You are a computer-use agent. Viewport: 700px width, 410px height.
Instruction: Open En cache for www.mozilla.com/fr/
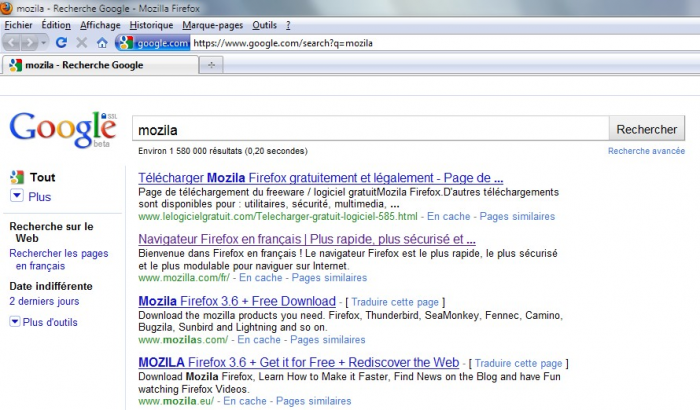[x=260, y=278]
